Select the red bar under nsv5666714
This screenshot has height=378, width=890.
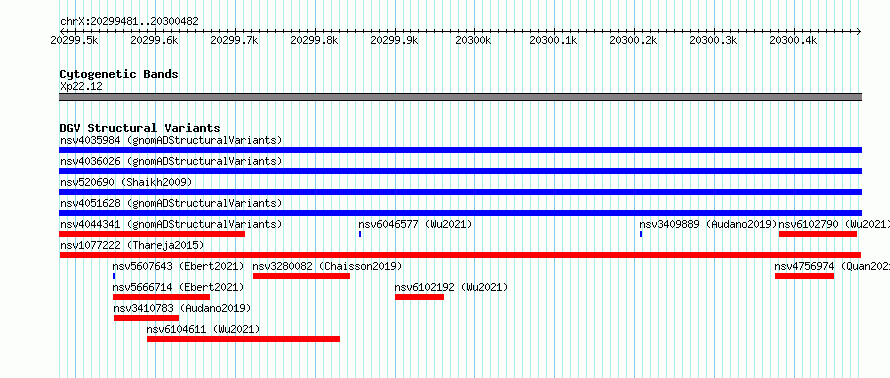pyautogui.click(x=161, y=297)
